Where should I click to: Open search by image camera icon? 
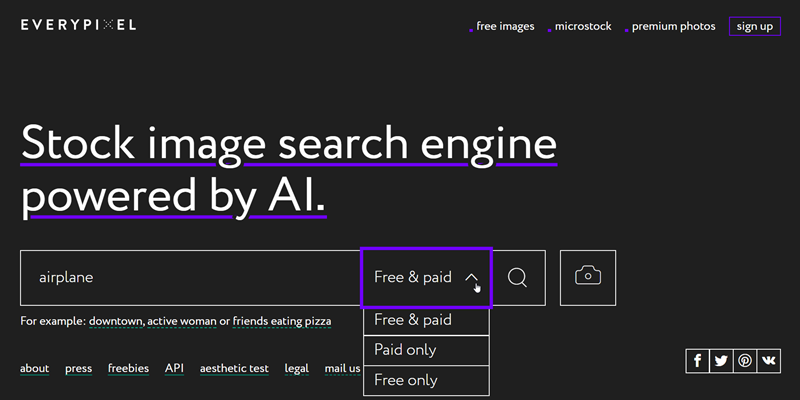(x=588, y=278)
